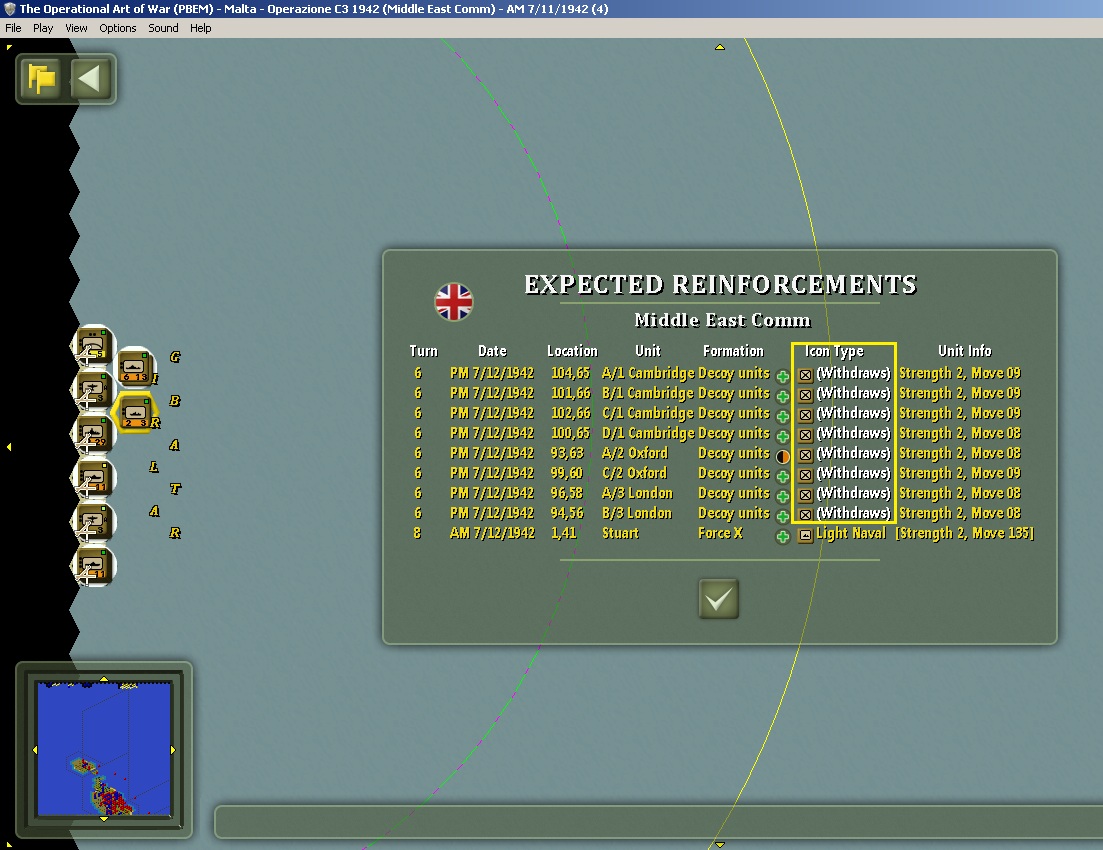Confirm the reinforcements dialog with checkmark
Viewport: 1103px width, 850px height.
718,599
